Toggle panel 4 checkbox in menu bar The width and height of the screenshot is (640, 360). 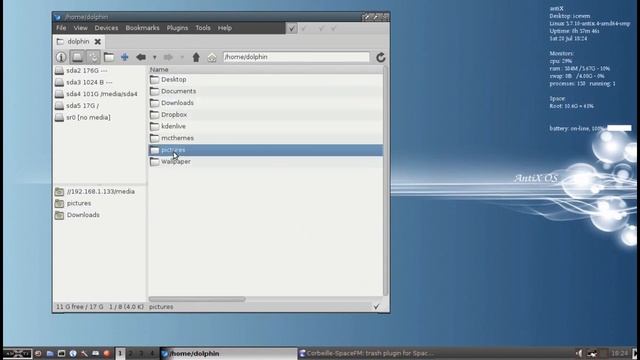(334, 28)
